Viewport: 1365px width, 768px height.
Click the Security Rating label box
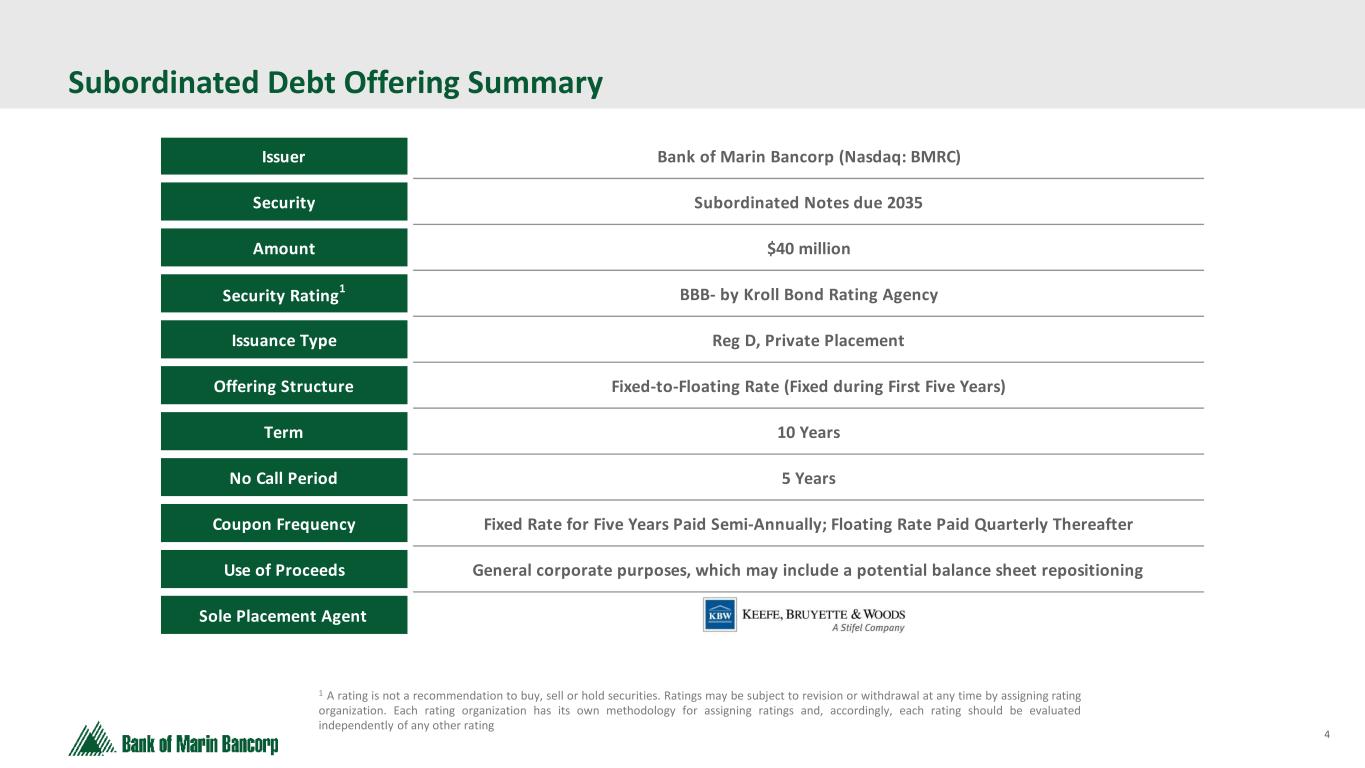(x=284, y=295)
